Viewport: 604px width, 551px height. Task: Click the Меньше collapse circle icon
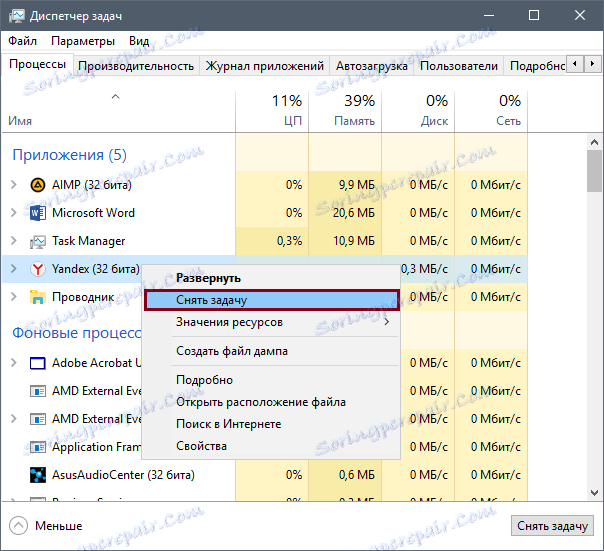(18, 526)
